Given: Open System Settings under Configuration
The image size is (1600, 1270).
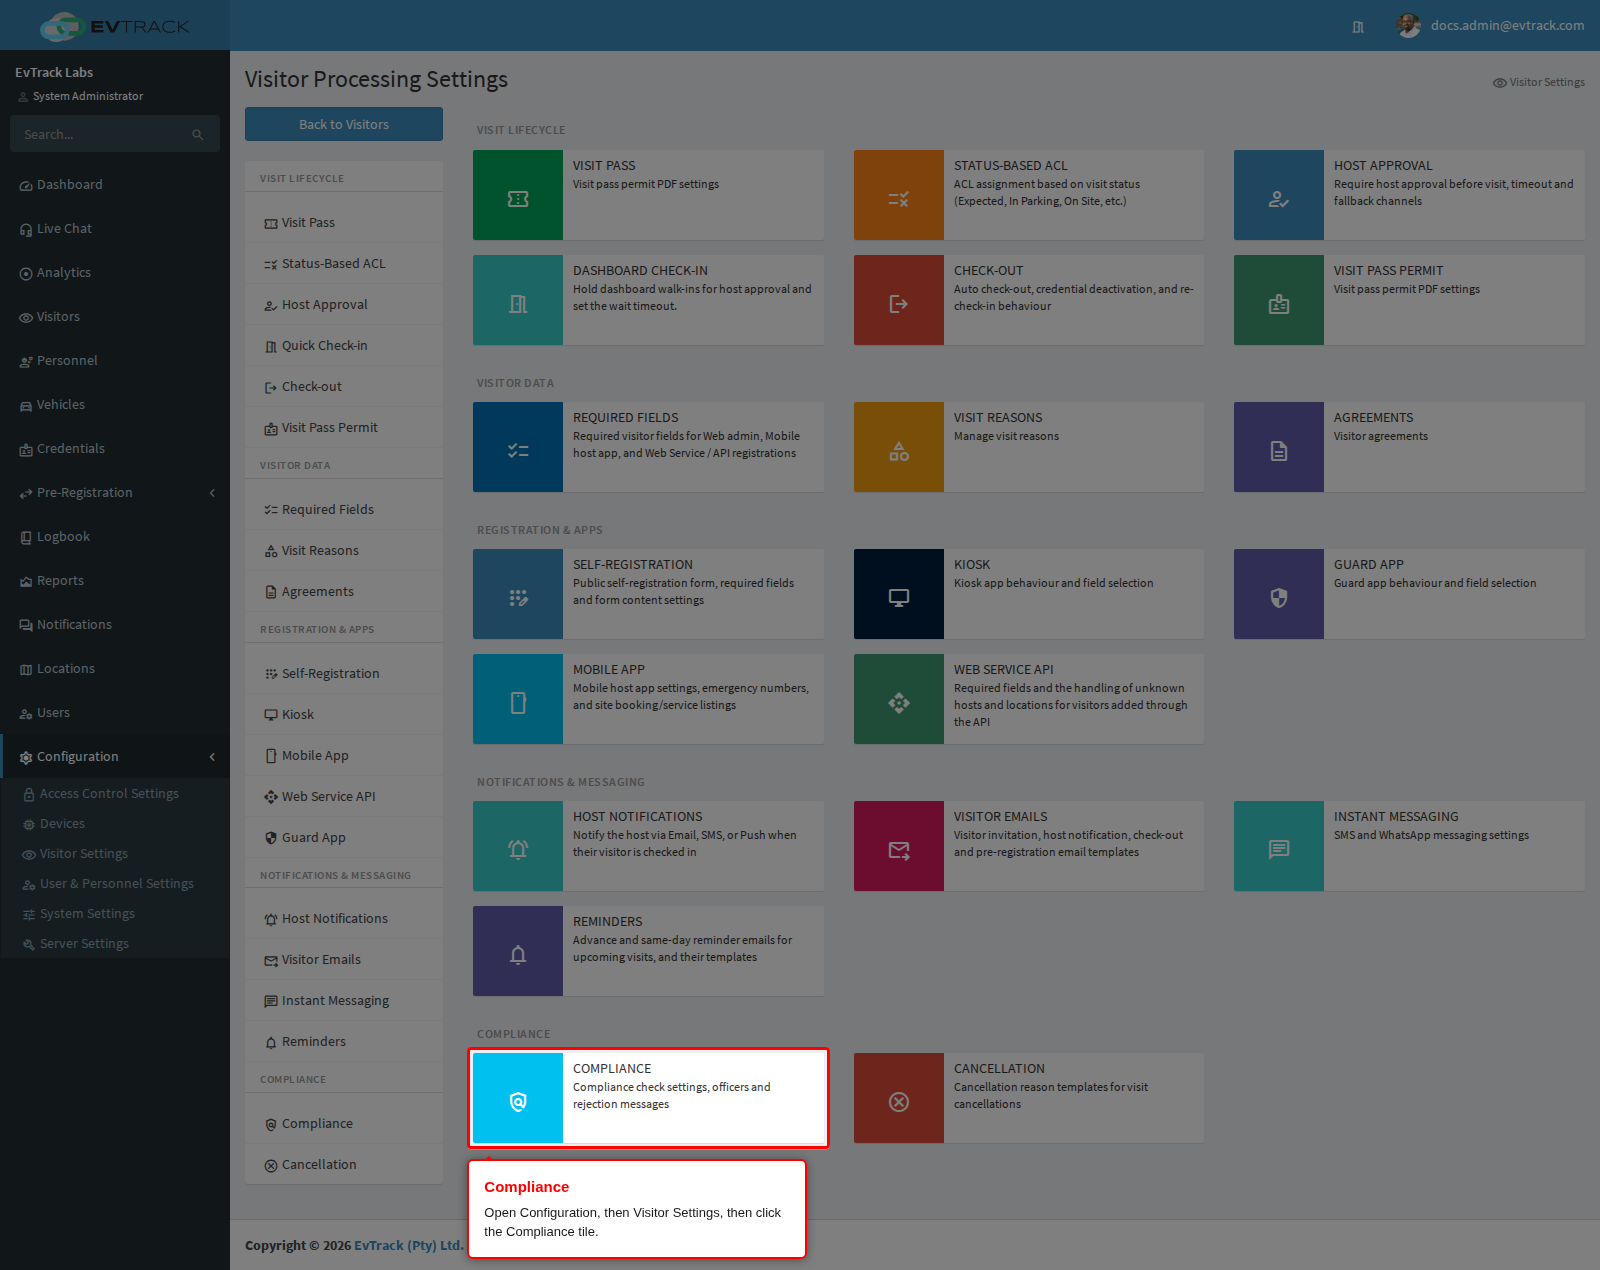Looking at the screenshot, I should pos(115,914).
